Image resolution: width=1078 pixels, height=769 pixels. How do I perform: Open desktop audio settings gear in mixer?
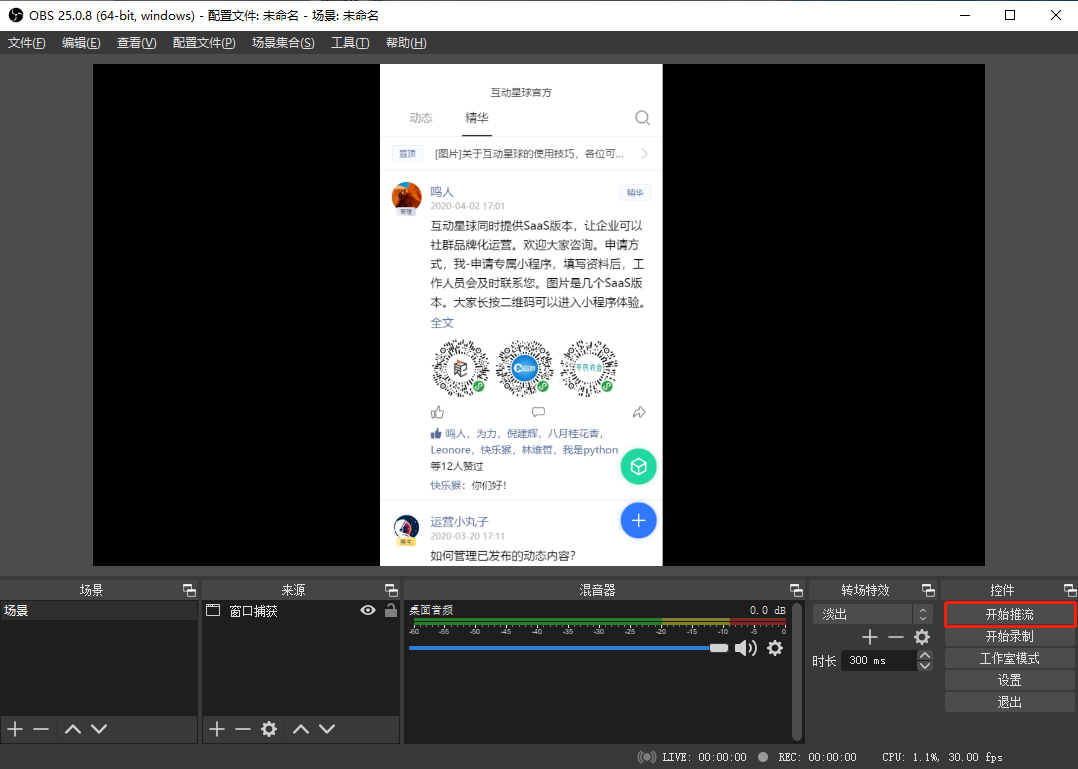tap(775, 648)
